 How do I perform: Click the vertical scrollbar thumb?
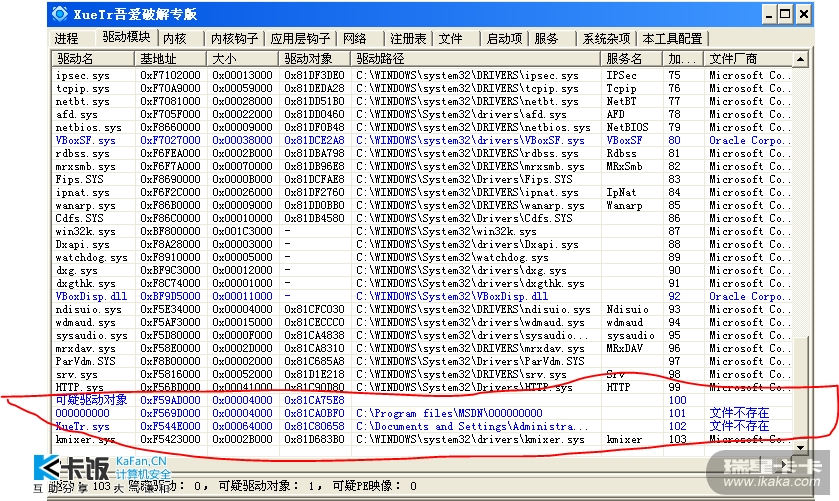(x=800, y=388)
